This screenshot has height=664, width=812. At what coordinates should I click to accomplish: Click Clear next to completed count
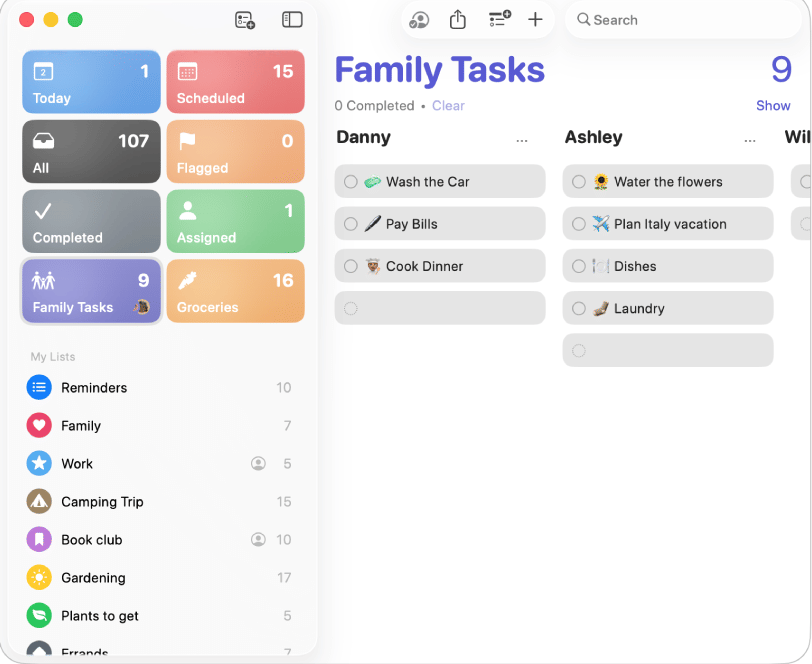[x=448, y=106]
